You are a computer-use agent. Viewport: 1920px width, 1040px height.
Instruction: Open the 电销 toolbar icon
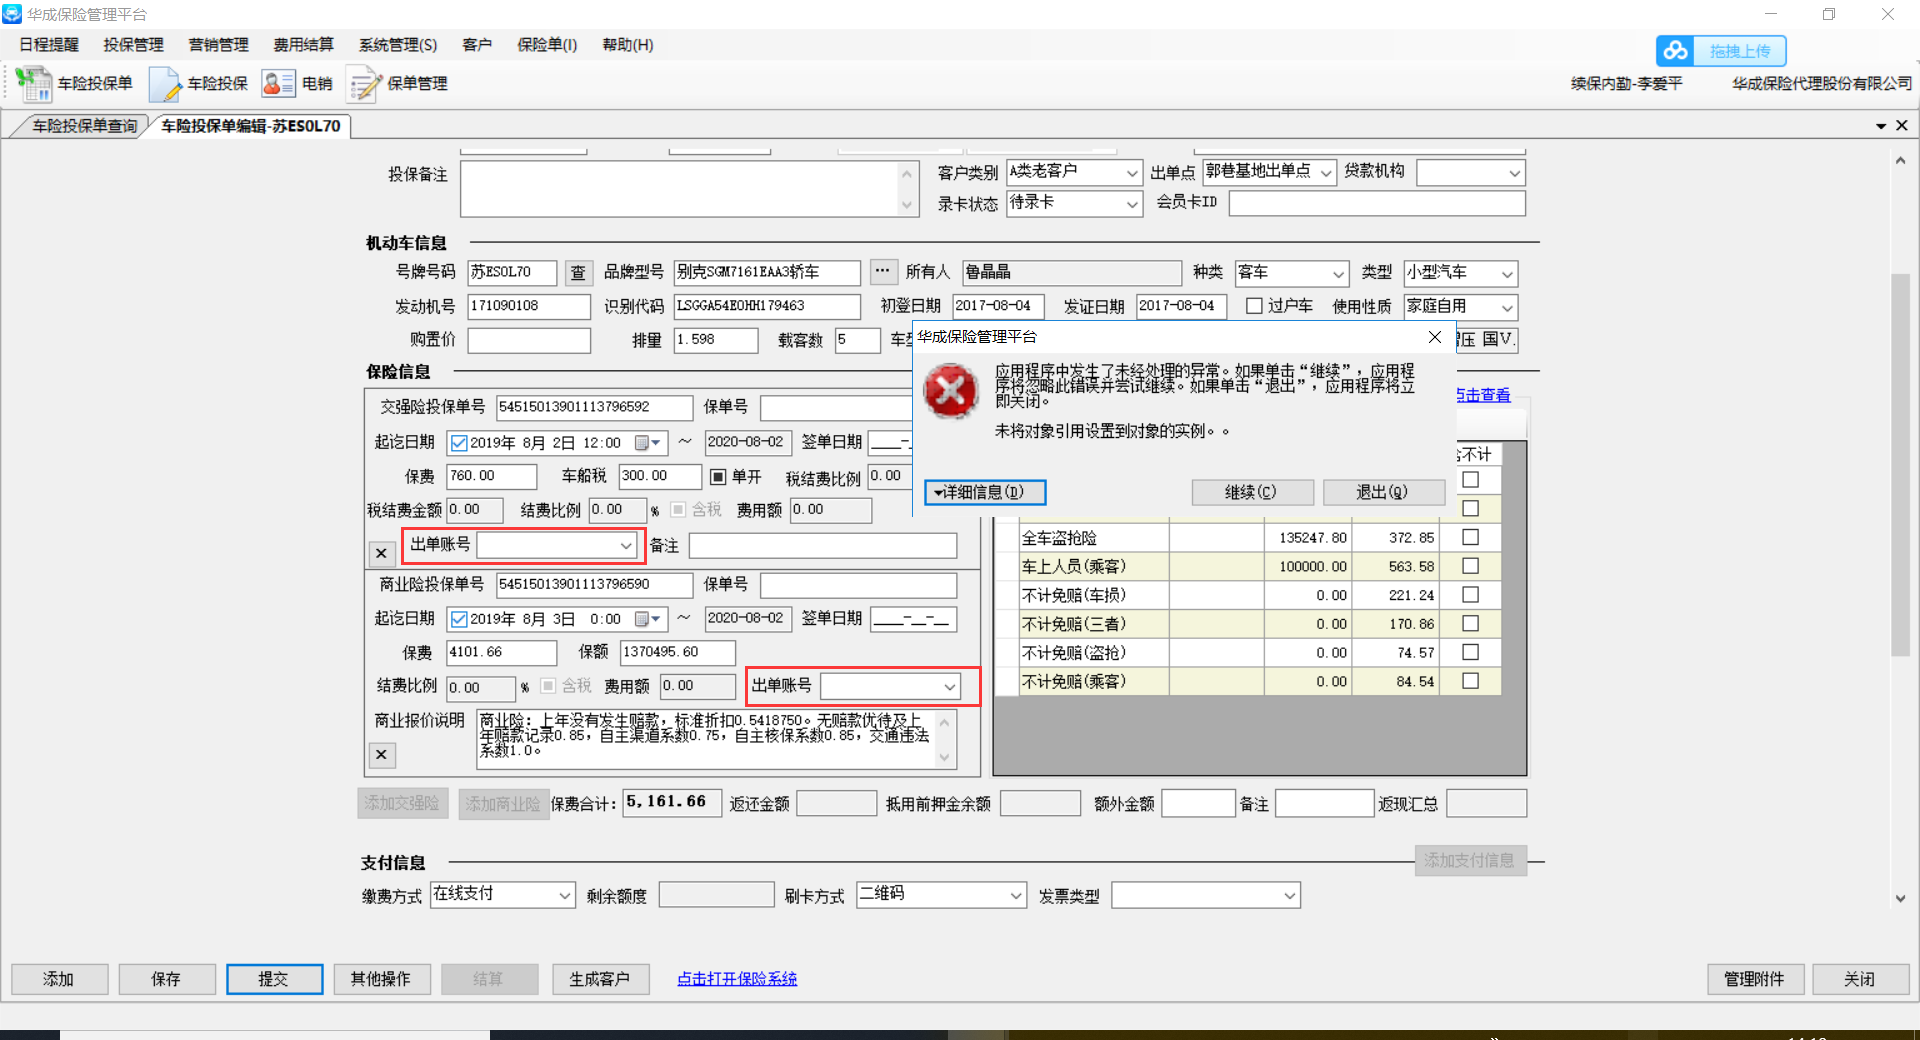(x=278, y=84)
